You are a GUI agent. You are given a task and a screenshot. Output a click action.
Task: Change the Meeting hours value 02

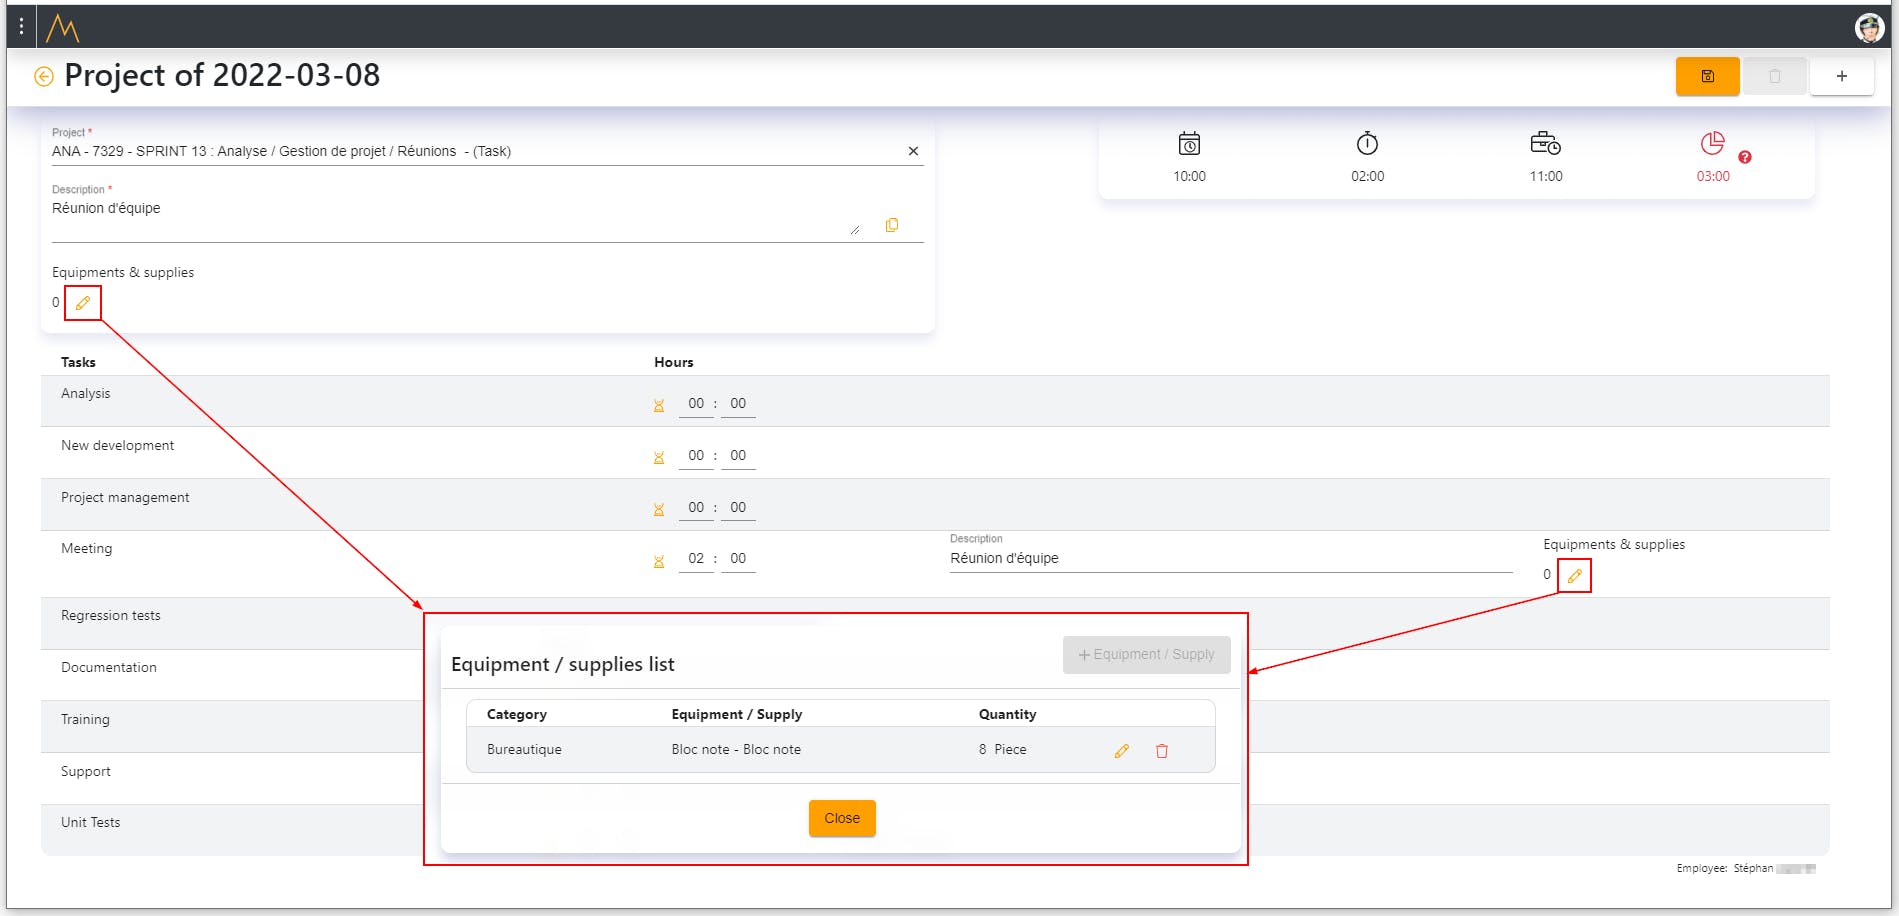[x=696, y=559]
